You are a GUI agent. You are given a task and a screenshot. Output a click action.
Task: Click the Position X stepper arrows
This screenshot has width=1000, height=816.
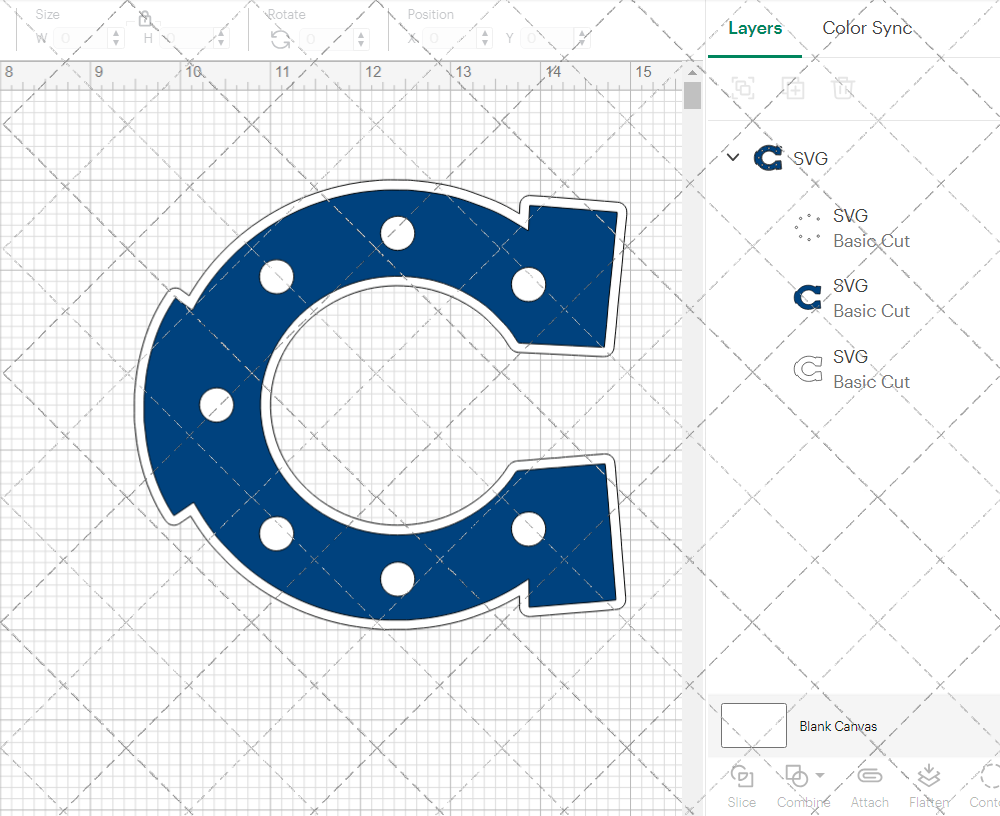(485, 38)
